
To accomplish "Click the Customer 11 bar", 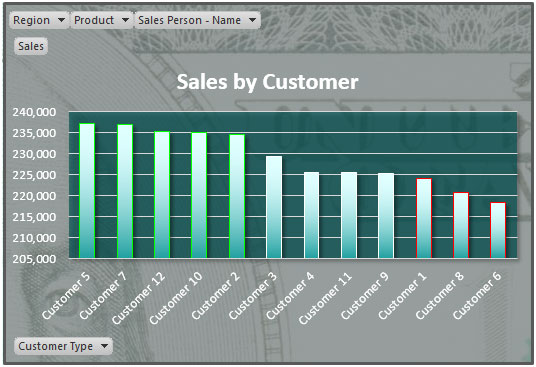I will coord(349,215).
